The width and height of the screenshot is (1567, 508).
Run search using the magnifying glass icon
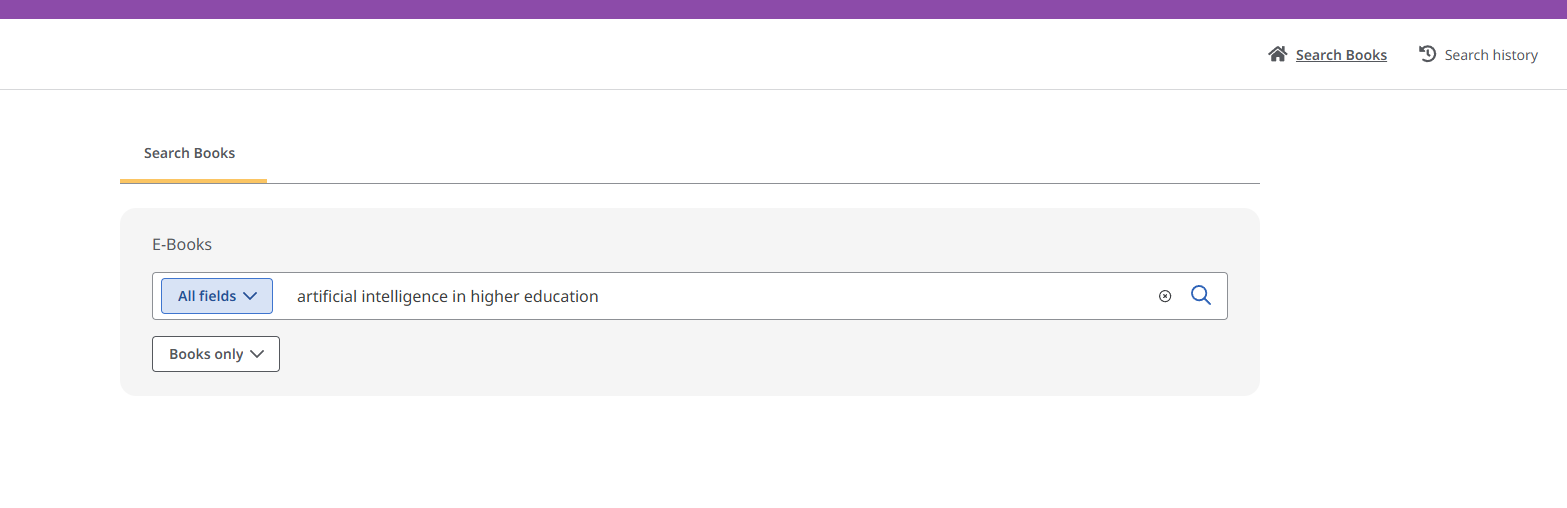tap(1201, 295)
